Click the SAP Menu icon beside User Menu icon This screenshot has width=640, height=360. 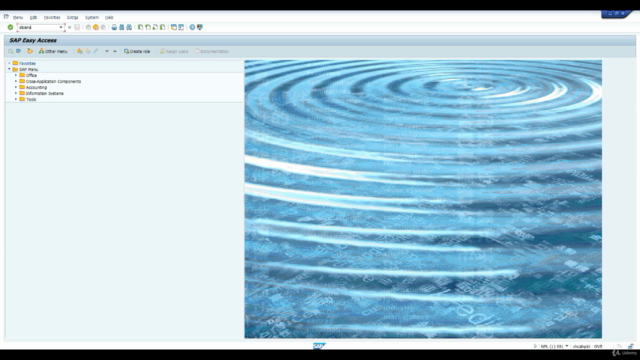point(19,51)
